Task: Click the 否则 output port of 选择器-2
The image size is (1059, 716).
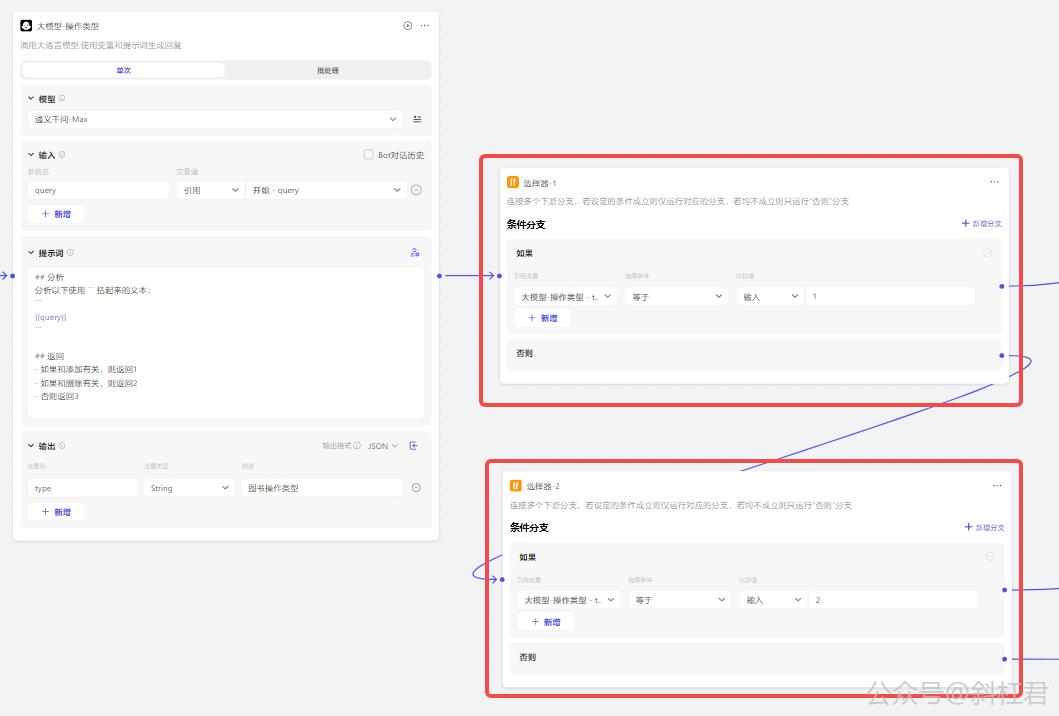Action: point(1004,659)
